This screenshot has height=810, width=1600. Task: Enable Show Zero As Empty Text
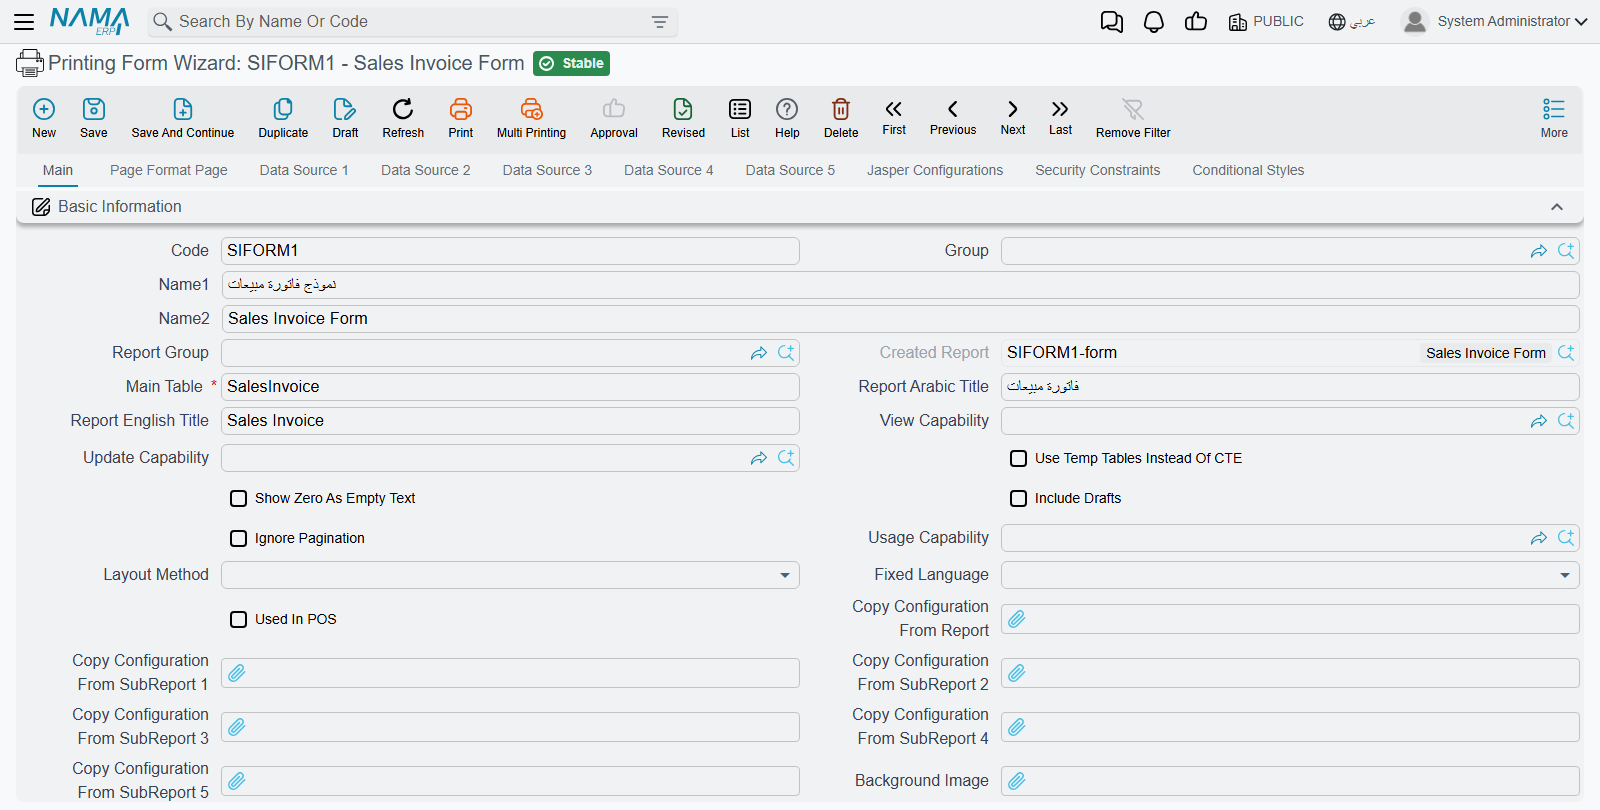click(239, 498)
